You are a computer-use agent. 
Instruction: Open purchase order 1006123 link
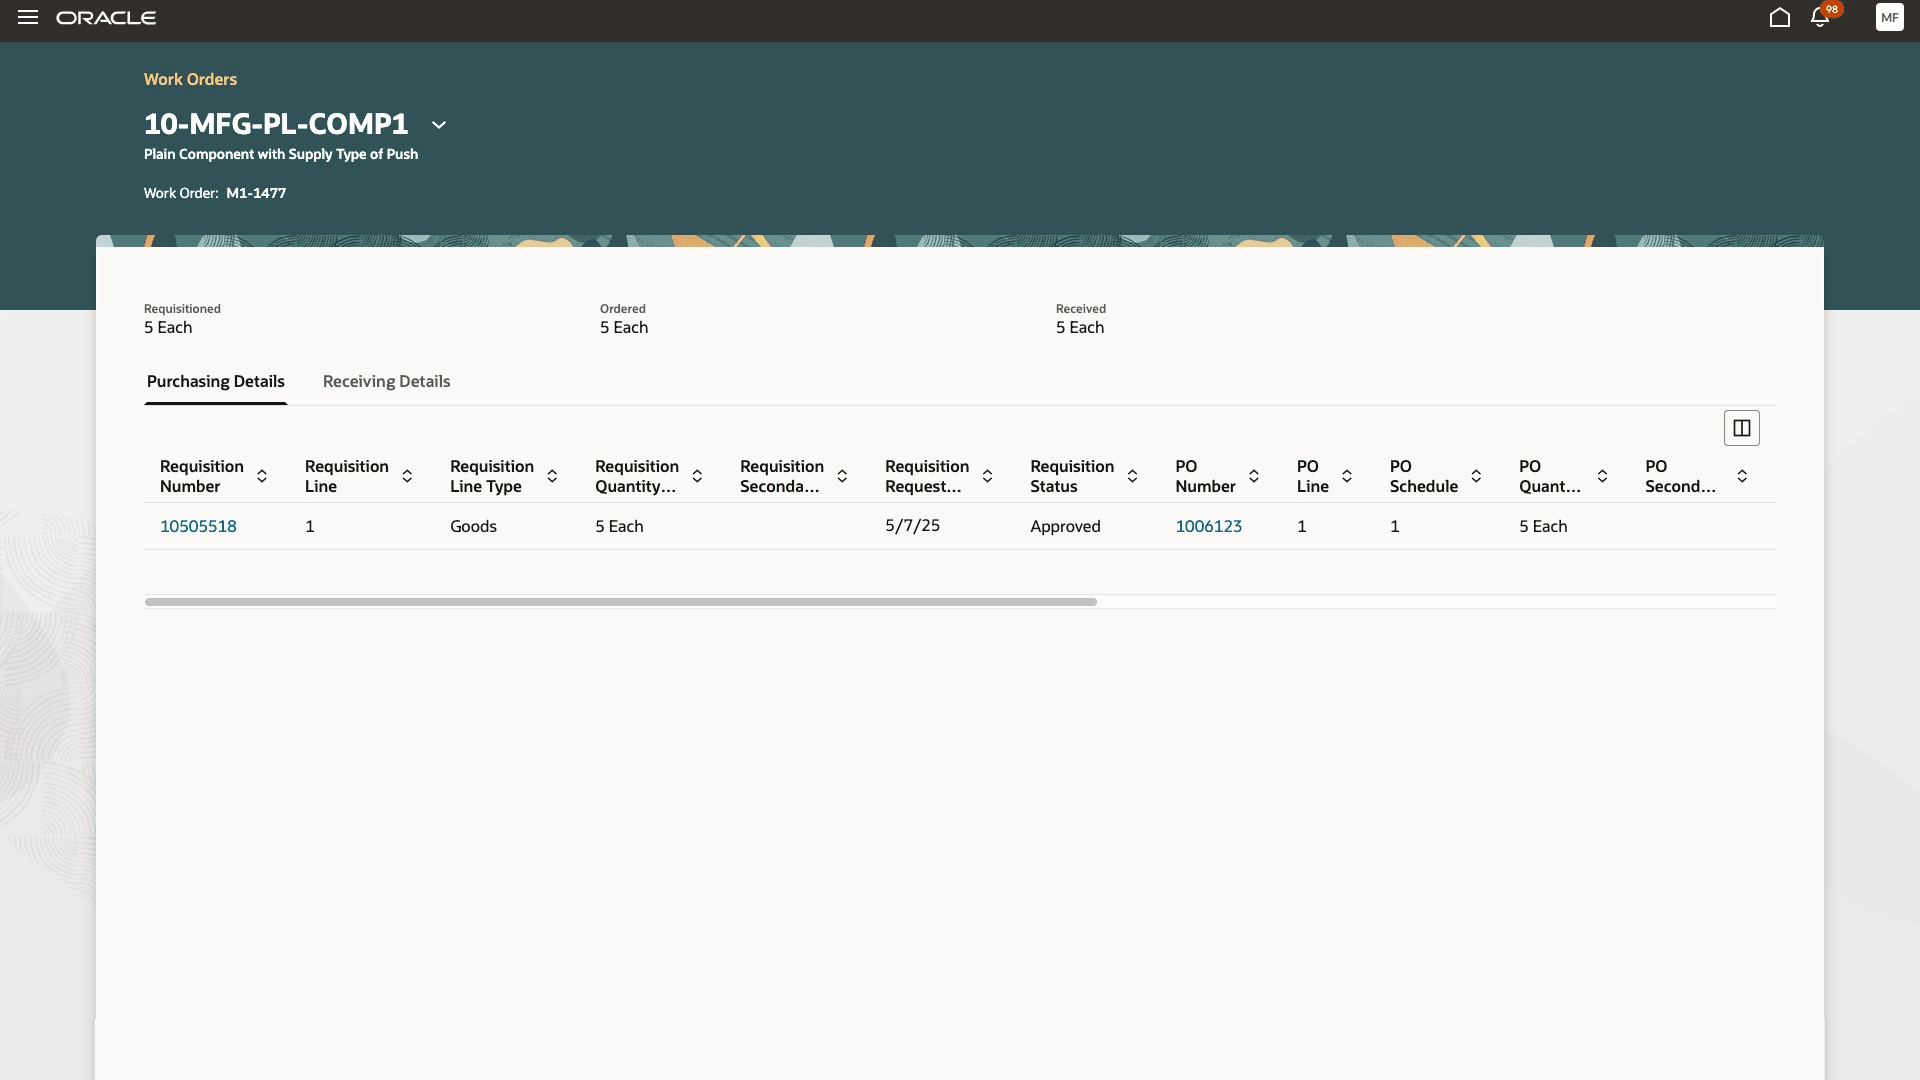tap(1208, 526)
